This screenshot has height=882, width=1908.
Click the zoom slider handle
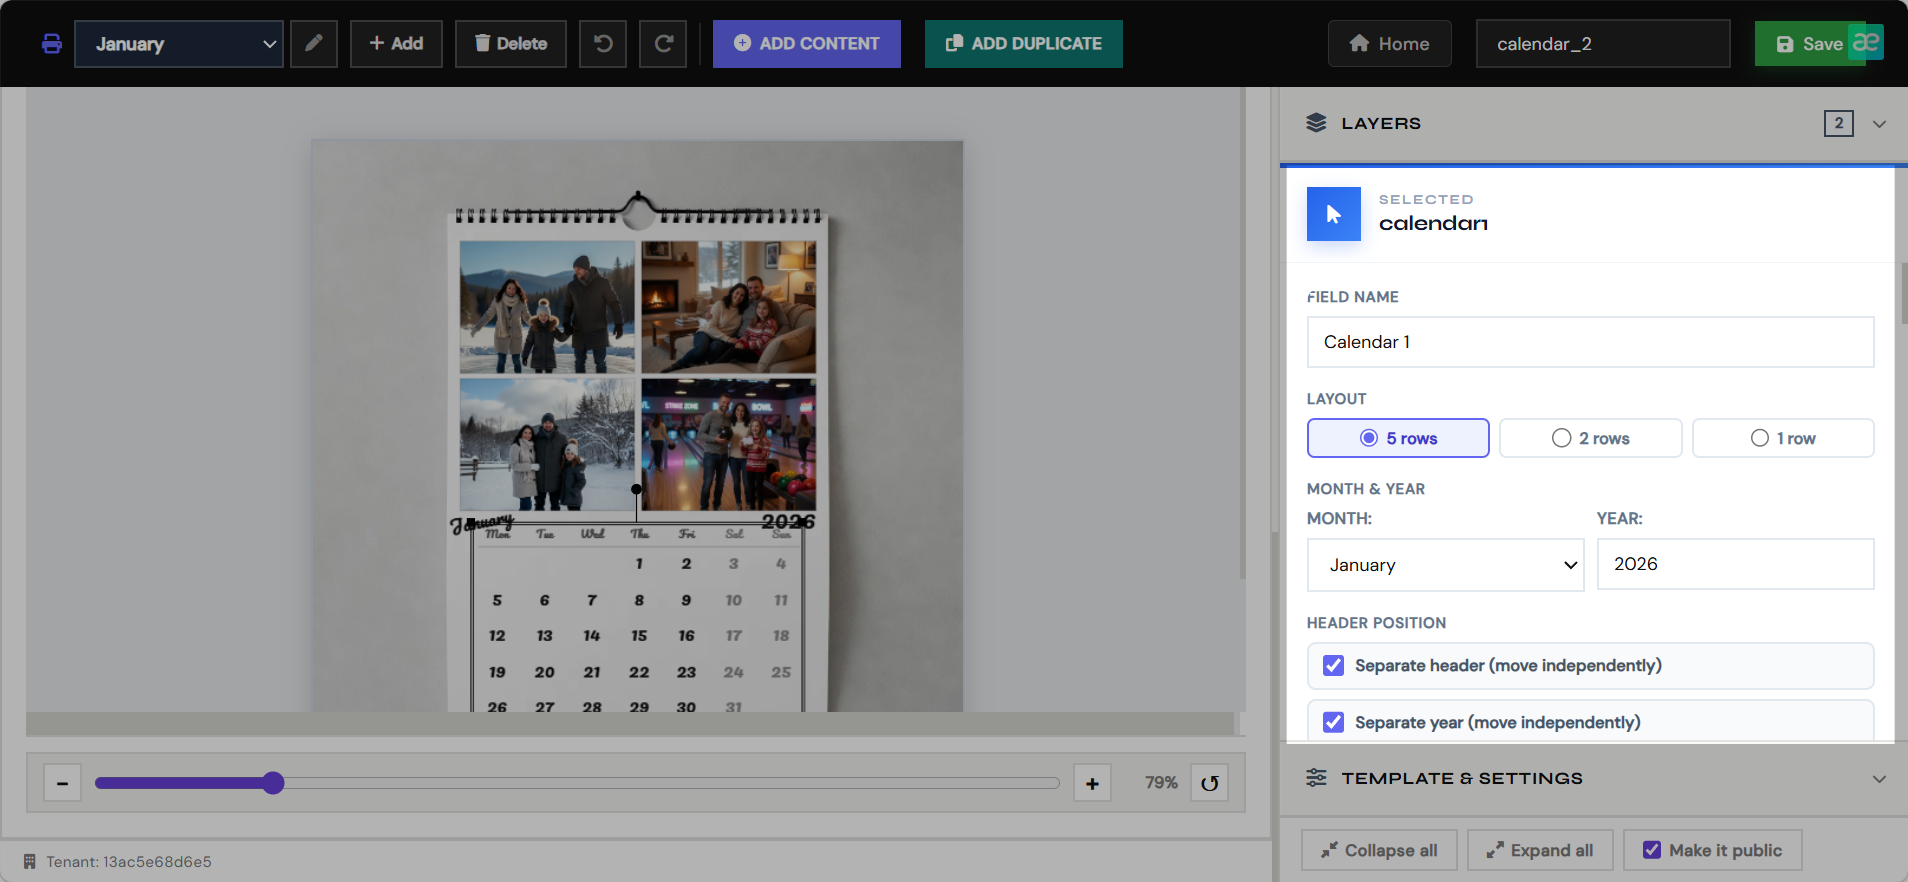[273, 783]
